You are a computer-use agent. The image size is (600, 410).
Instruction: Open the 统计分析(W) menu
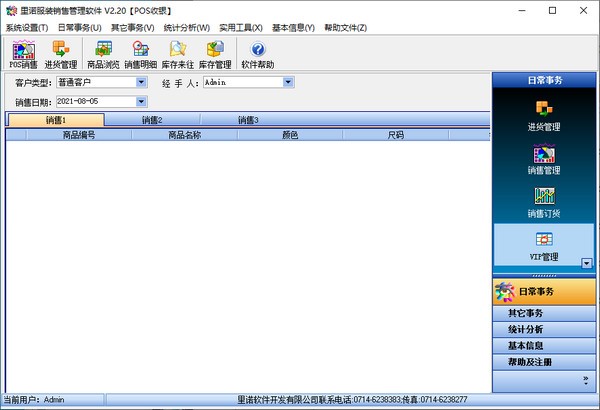click(x=188, y=27)
